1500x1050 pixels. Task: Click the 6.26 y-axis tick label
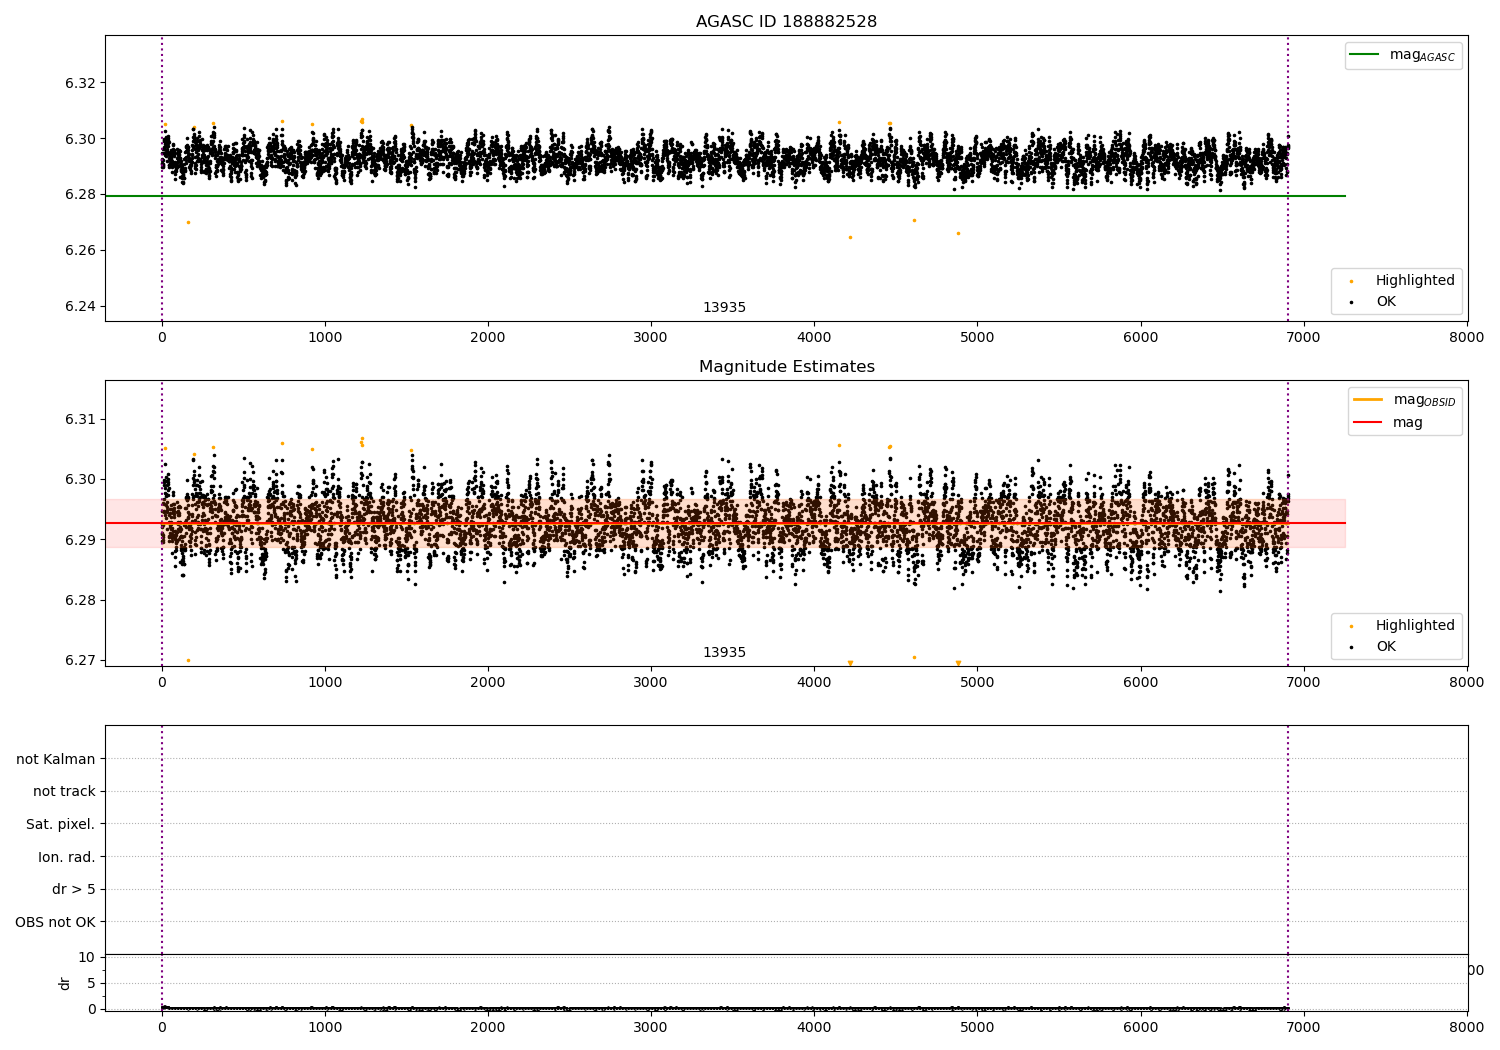79,250
